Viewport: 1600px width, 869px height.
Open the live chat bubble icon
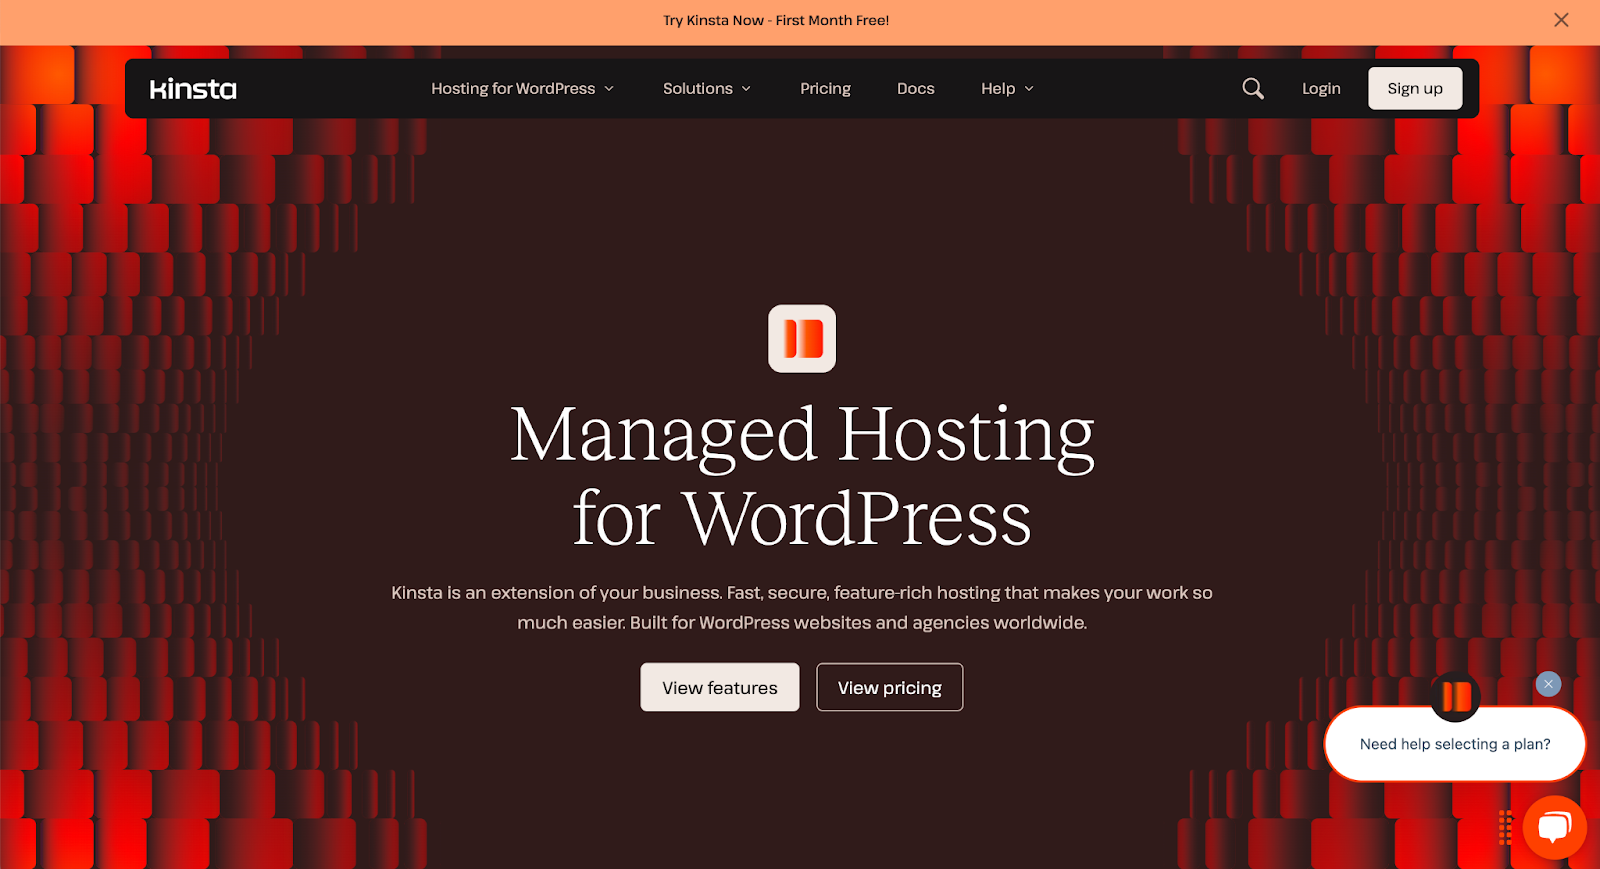click(1554, 827)
